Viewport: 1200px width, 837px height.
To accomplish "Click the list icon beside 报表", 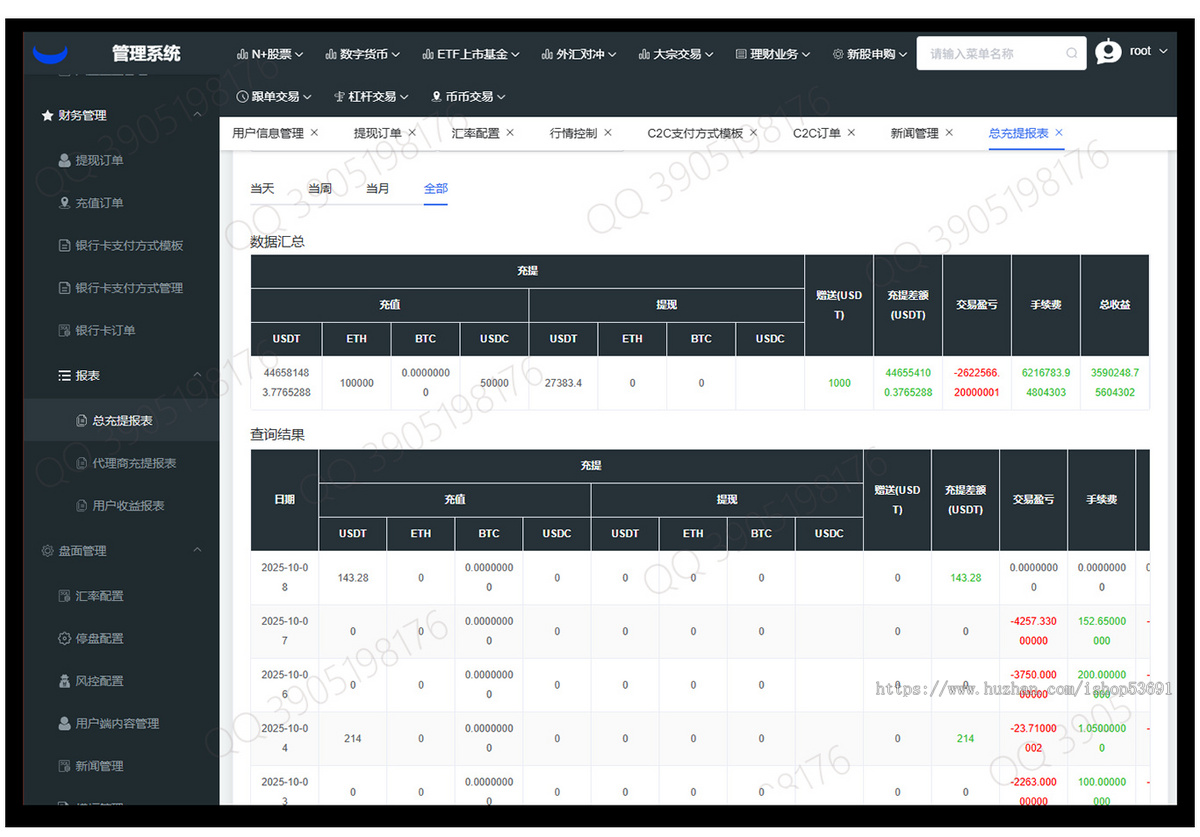I will (65, 376).
